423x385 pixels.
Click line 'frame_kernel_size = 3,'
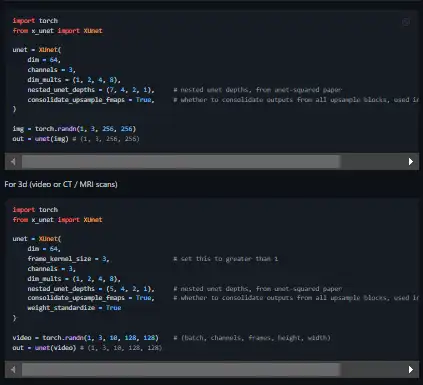pyautogui.click(x=68, y=259)
